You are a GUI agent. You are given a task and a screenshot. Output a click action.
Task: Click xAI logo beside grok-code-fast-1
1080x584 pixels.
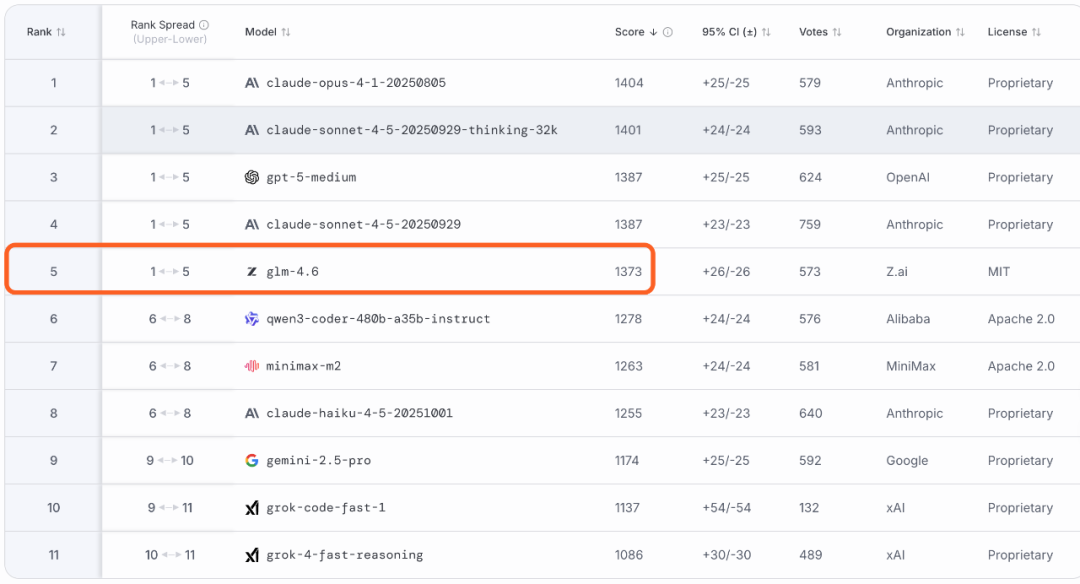(252, 508)
